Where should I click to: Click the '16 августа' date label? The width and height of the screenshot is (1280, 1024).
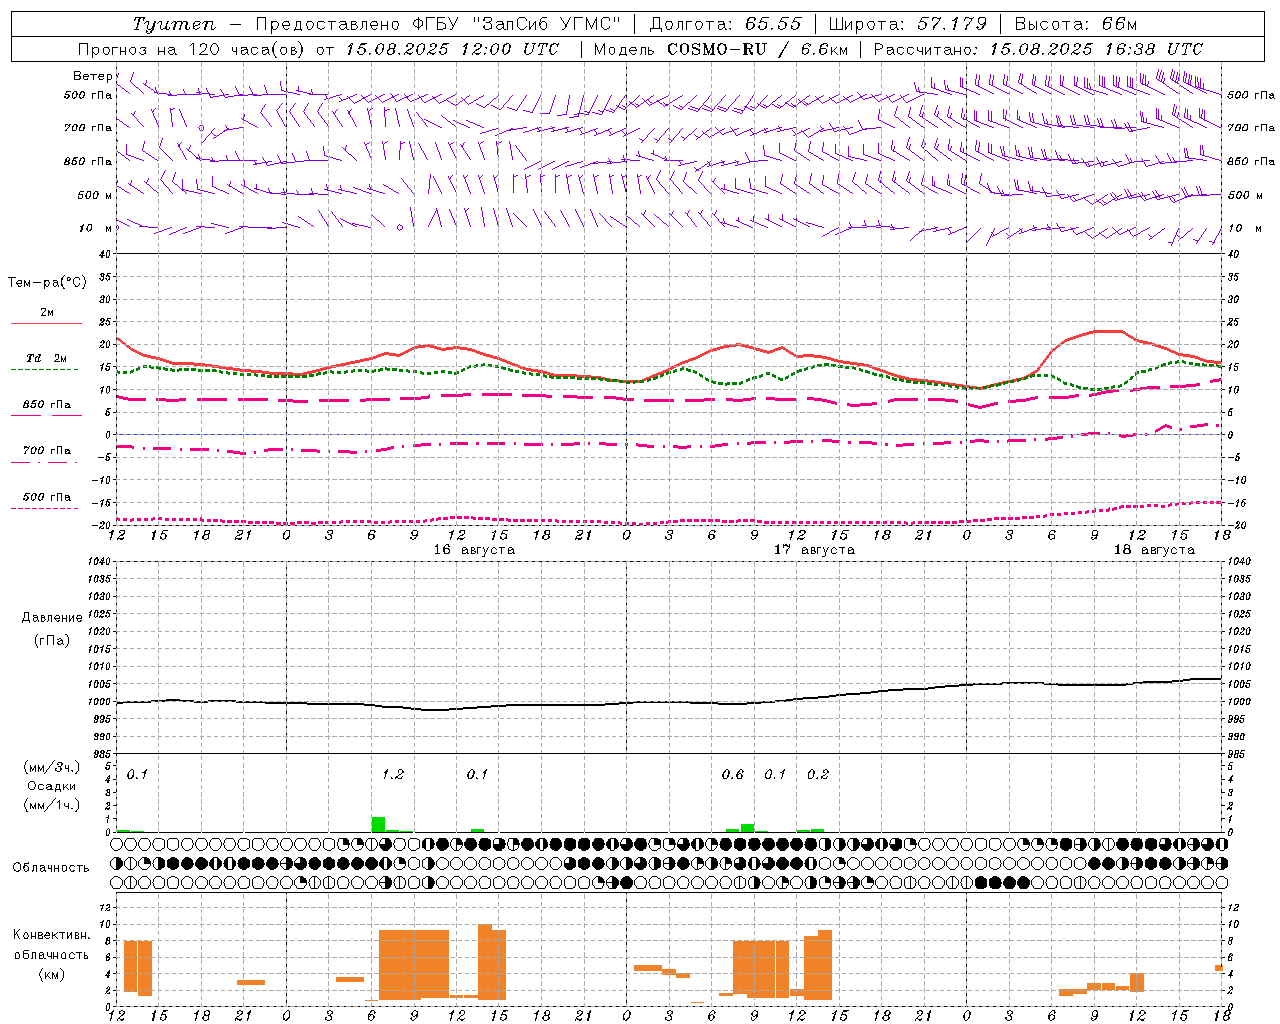(474, 550)
